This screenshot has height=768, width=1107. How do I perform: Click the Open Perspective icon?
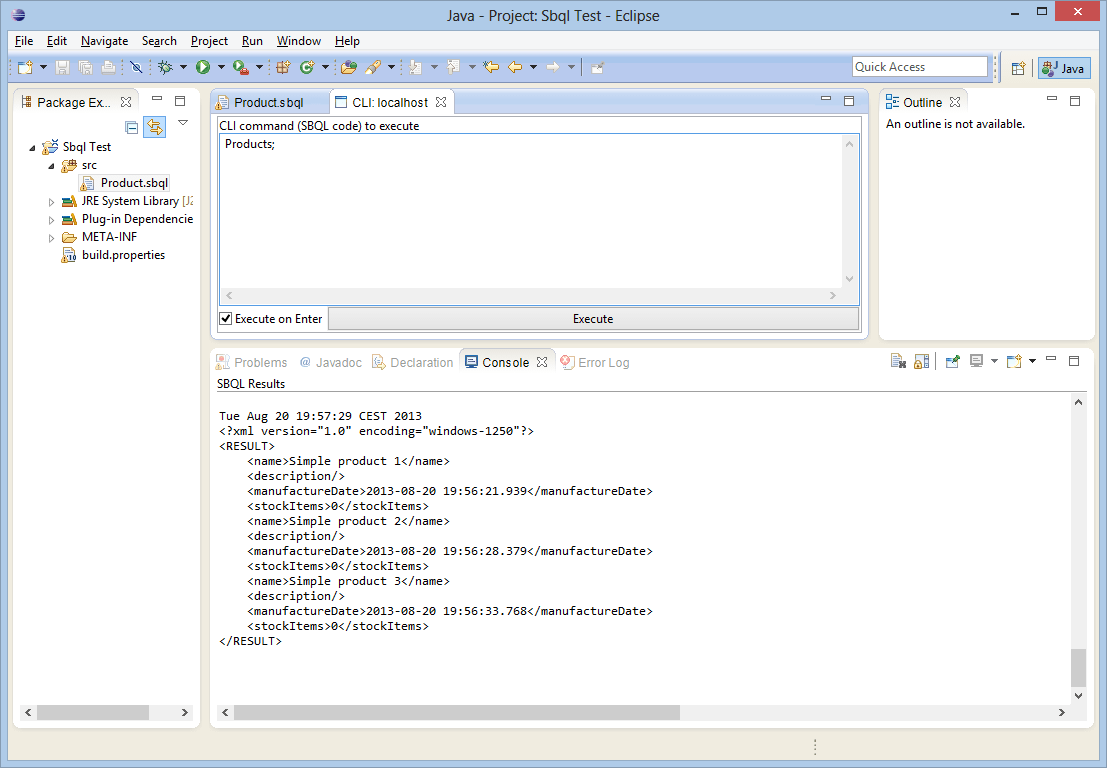click(x=1018, y=68)
